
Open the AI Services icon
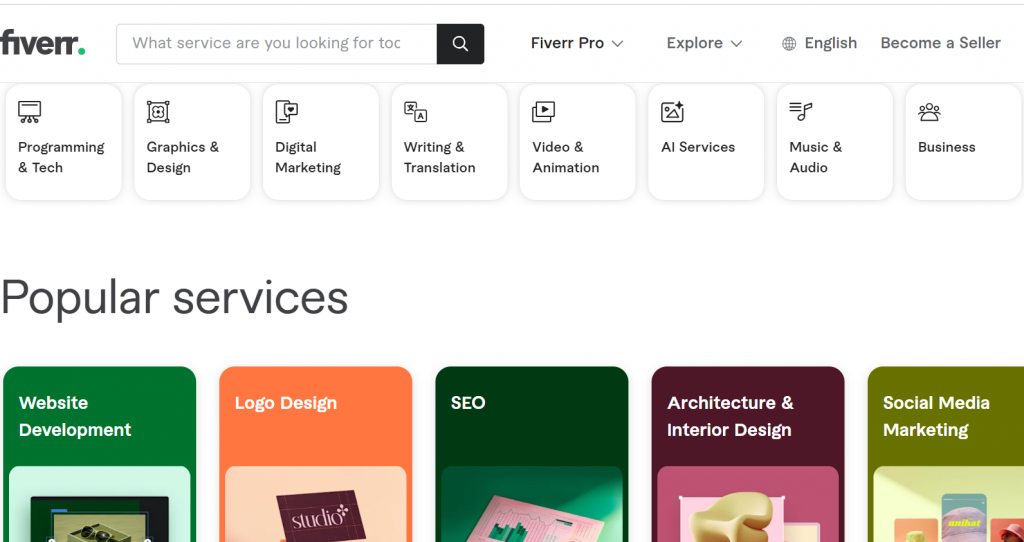coord(672,112)
